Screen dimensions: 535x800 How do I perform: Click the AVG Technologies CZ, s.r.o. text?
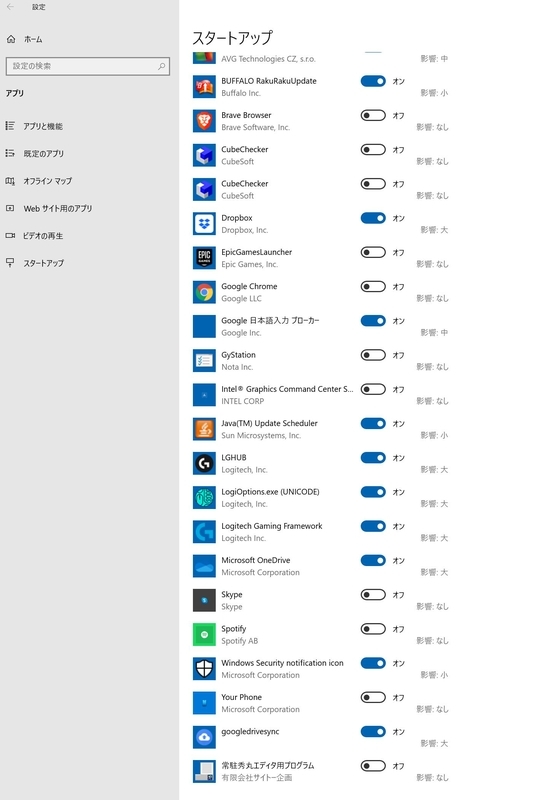(x=268, y=59)
